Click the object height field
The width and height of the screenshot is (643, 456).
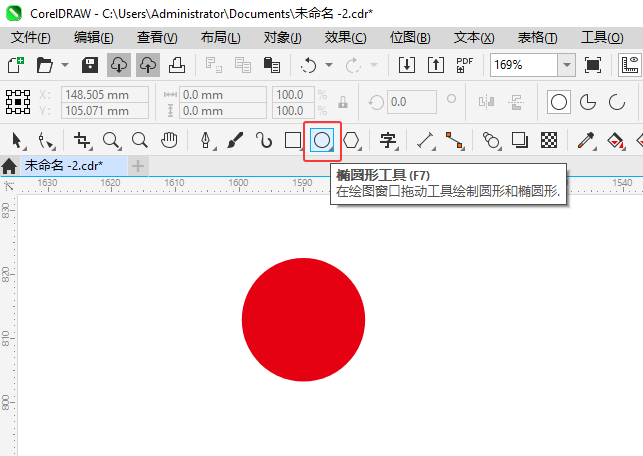tap(223, 111)
